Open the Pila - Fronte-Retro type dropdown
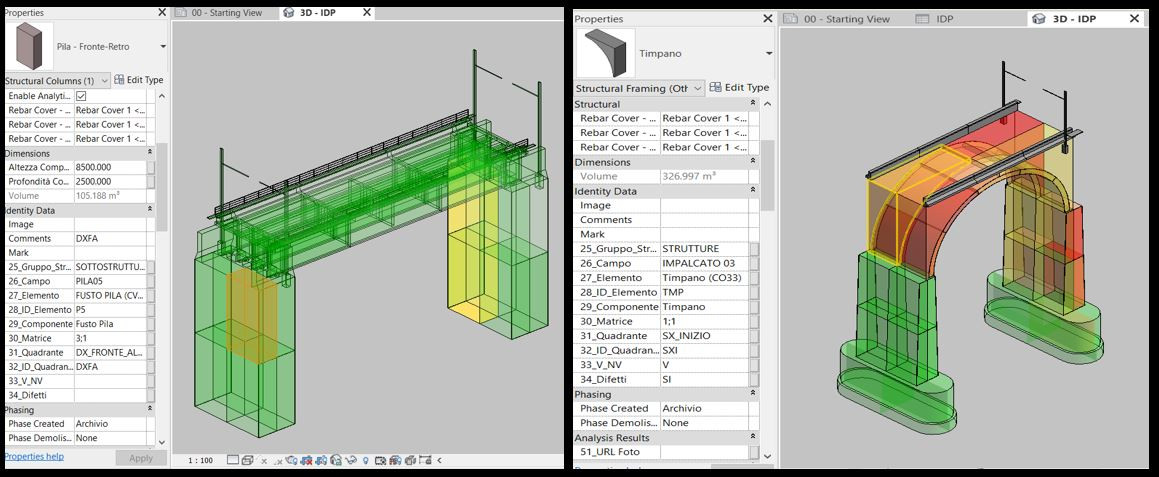 163,47
